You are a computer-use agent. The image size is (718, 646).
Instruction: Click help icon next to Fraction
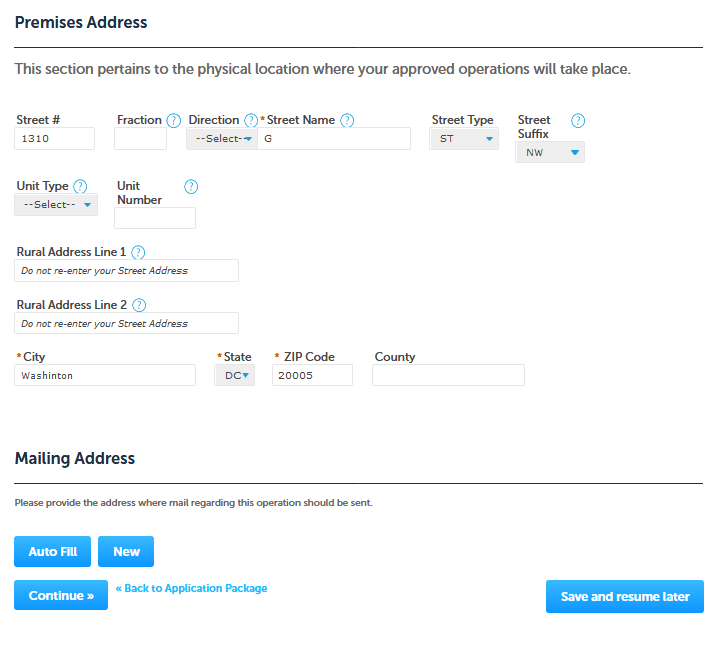(173, 120)
